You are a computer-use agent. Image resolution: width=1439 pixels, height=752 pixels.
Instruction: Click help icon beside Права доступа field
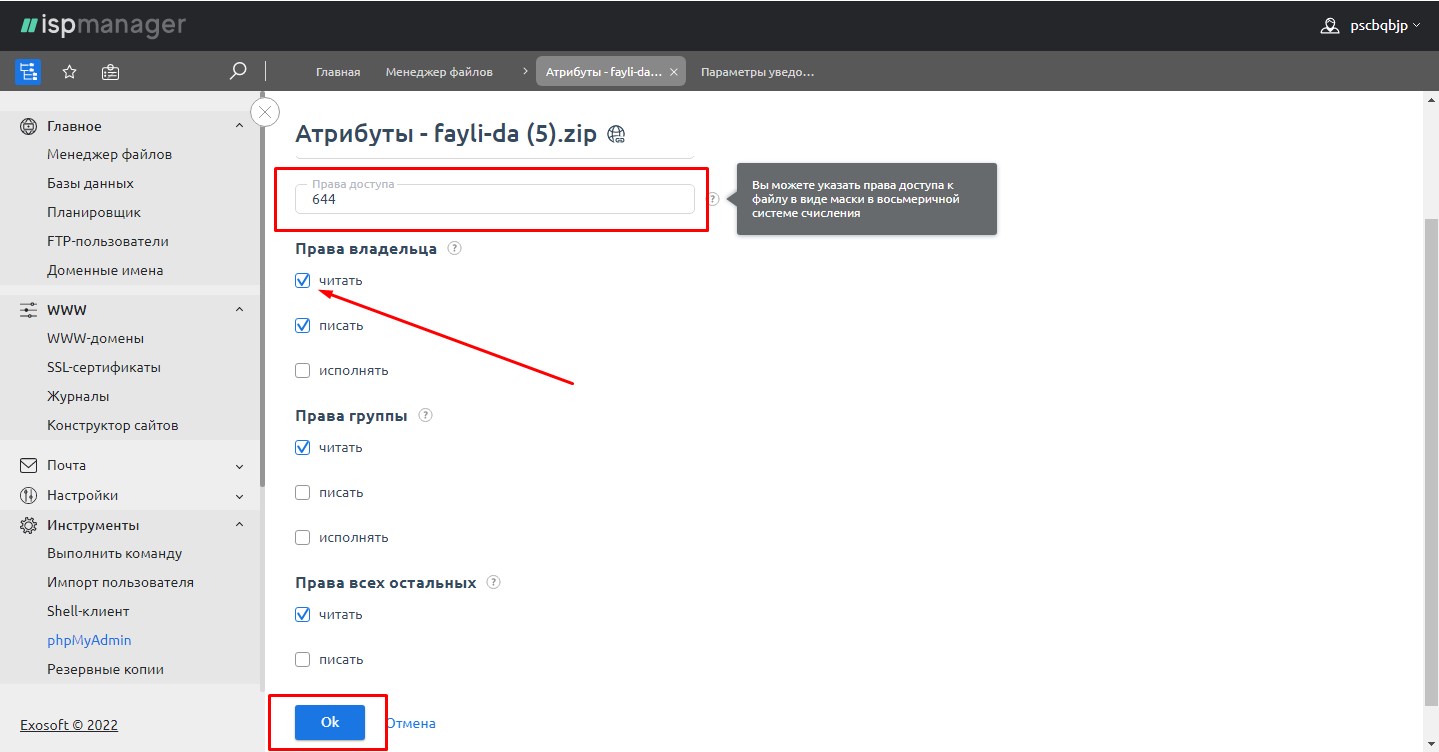click(713, 199)
